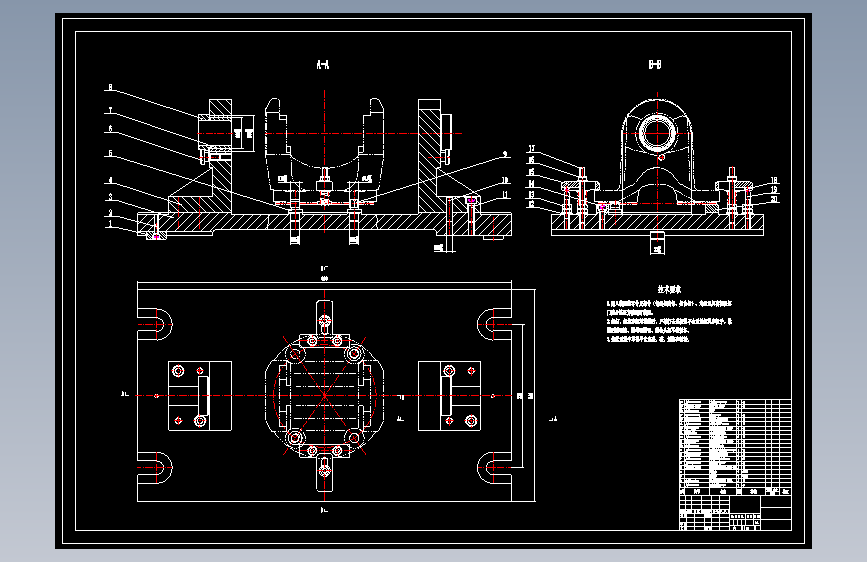Select callout 19 in B-B view

tap(774, 190)
